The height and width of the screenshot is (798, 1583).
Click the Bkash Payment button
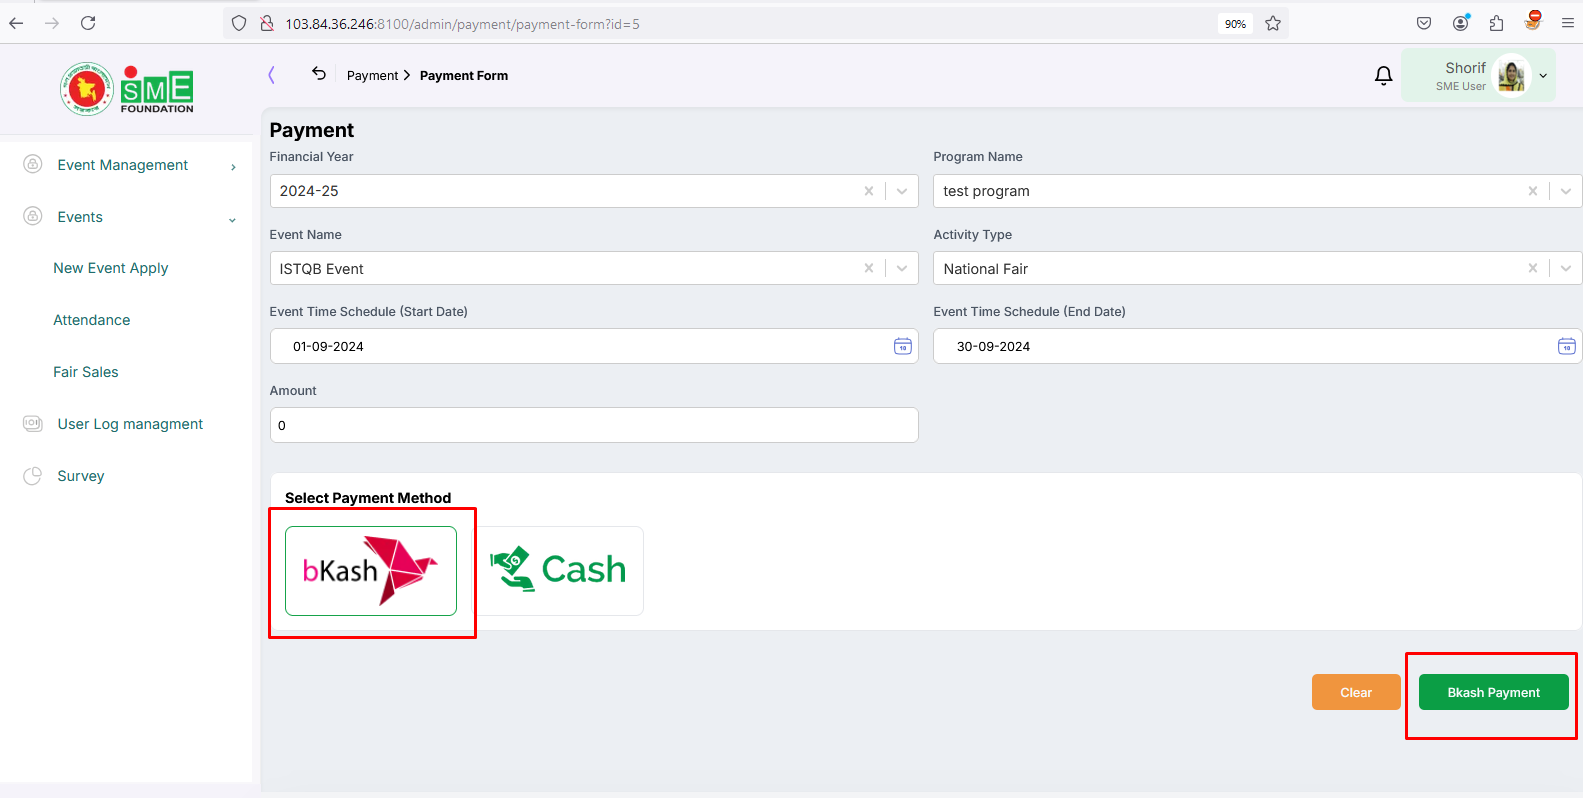(1494, 692)
